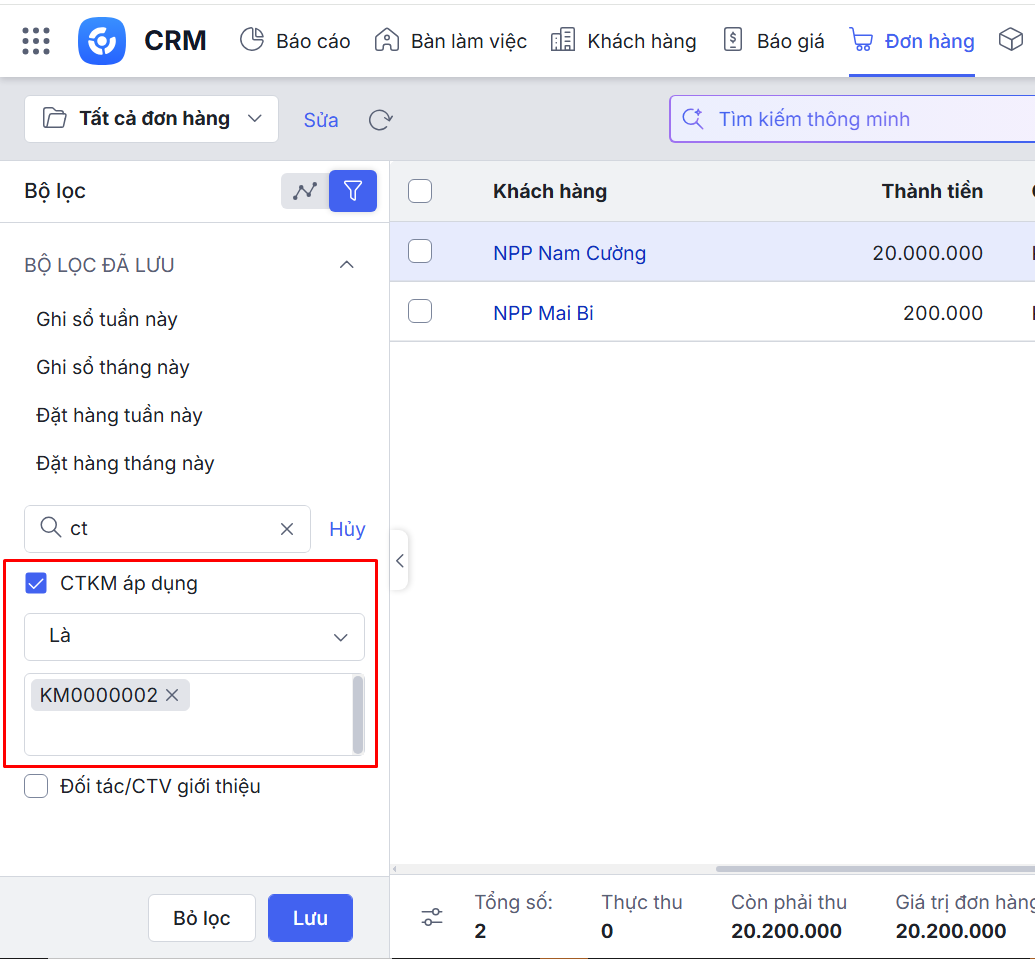
Task: Open column settings icon beside Tổng số
Action: 432,917
